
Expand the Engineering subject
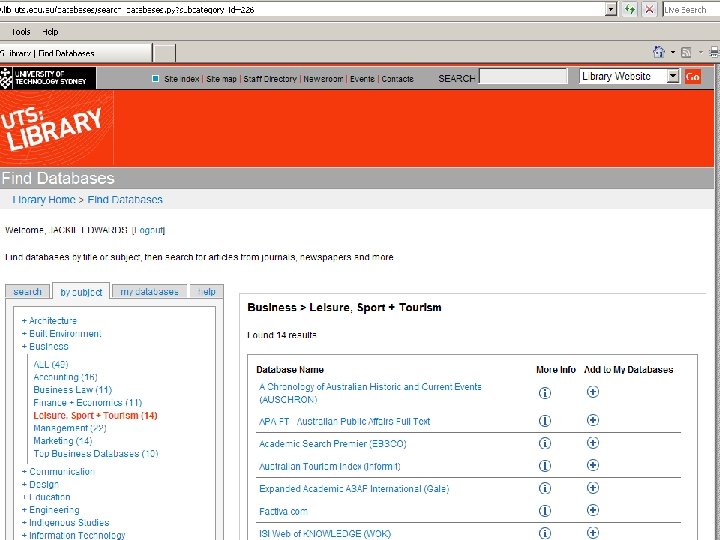[51, 510]
